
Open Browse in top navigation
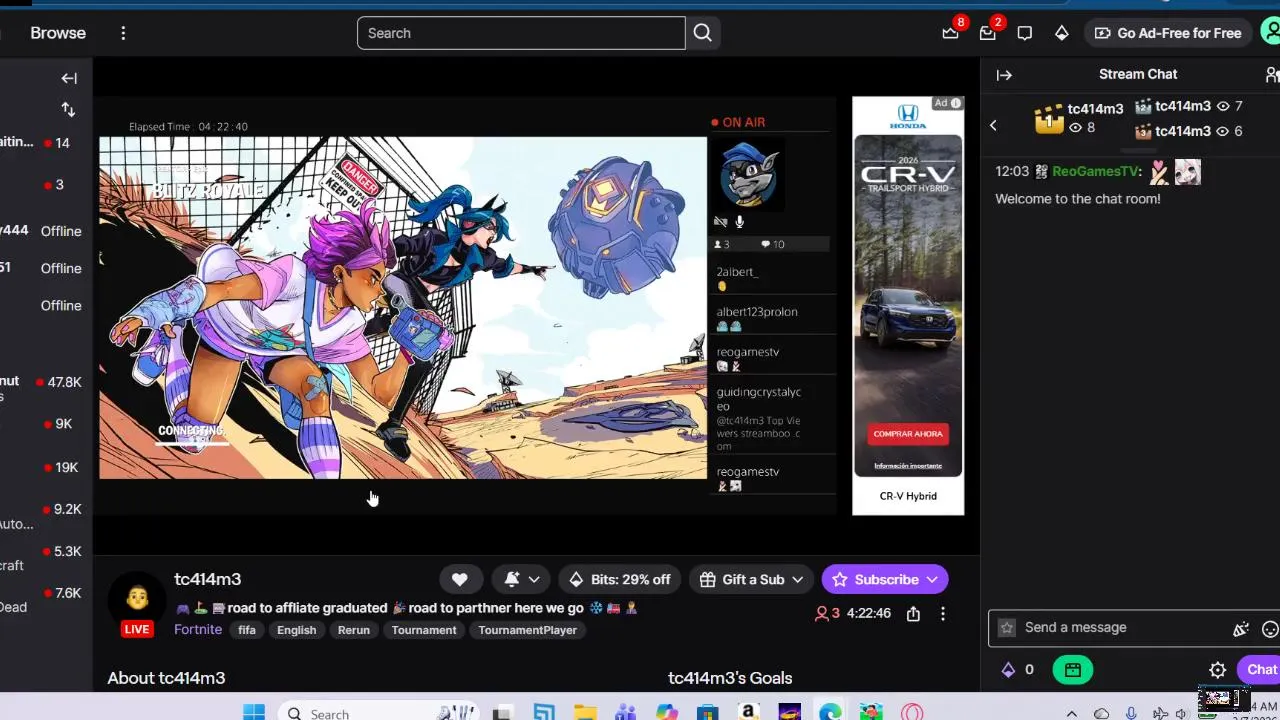(58, 33)
